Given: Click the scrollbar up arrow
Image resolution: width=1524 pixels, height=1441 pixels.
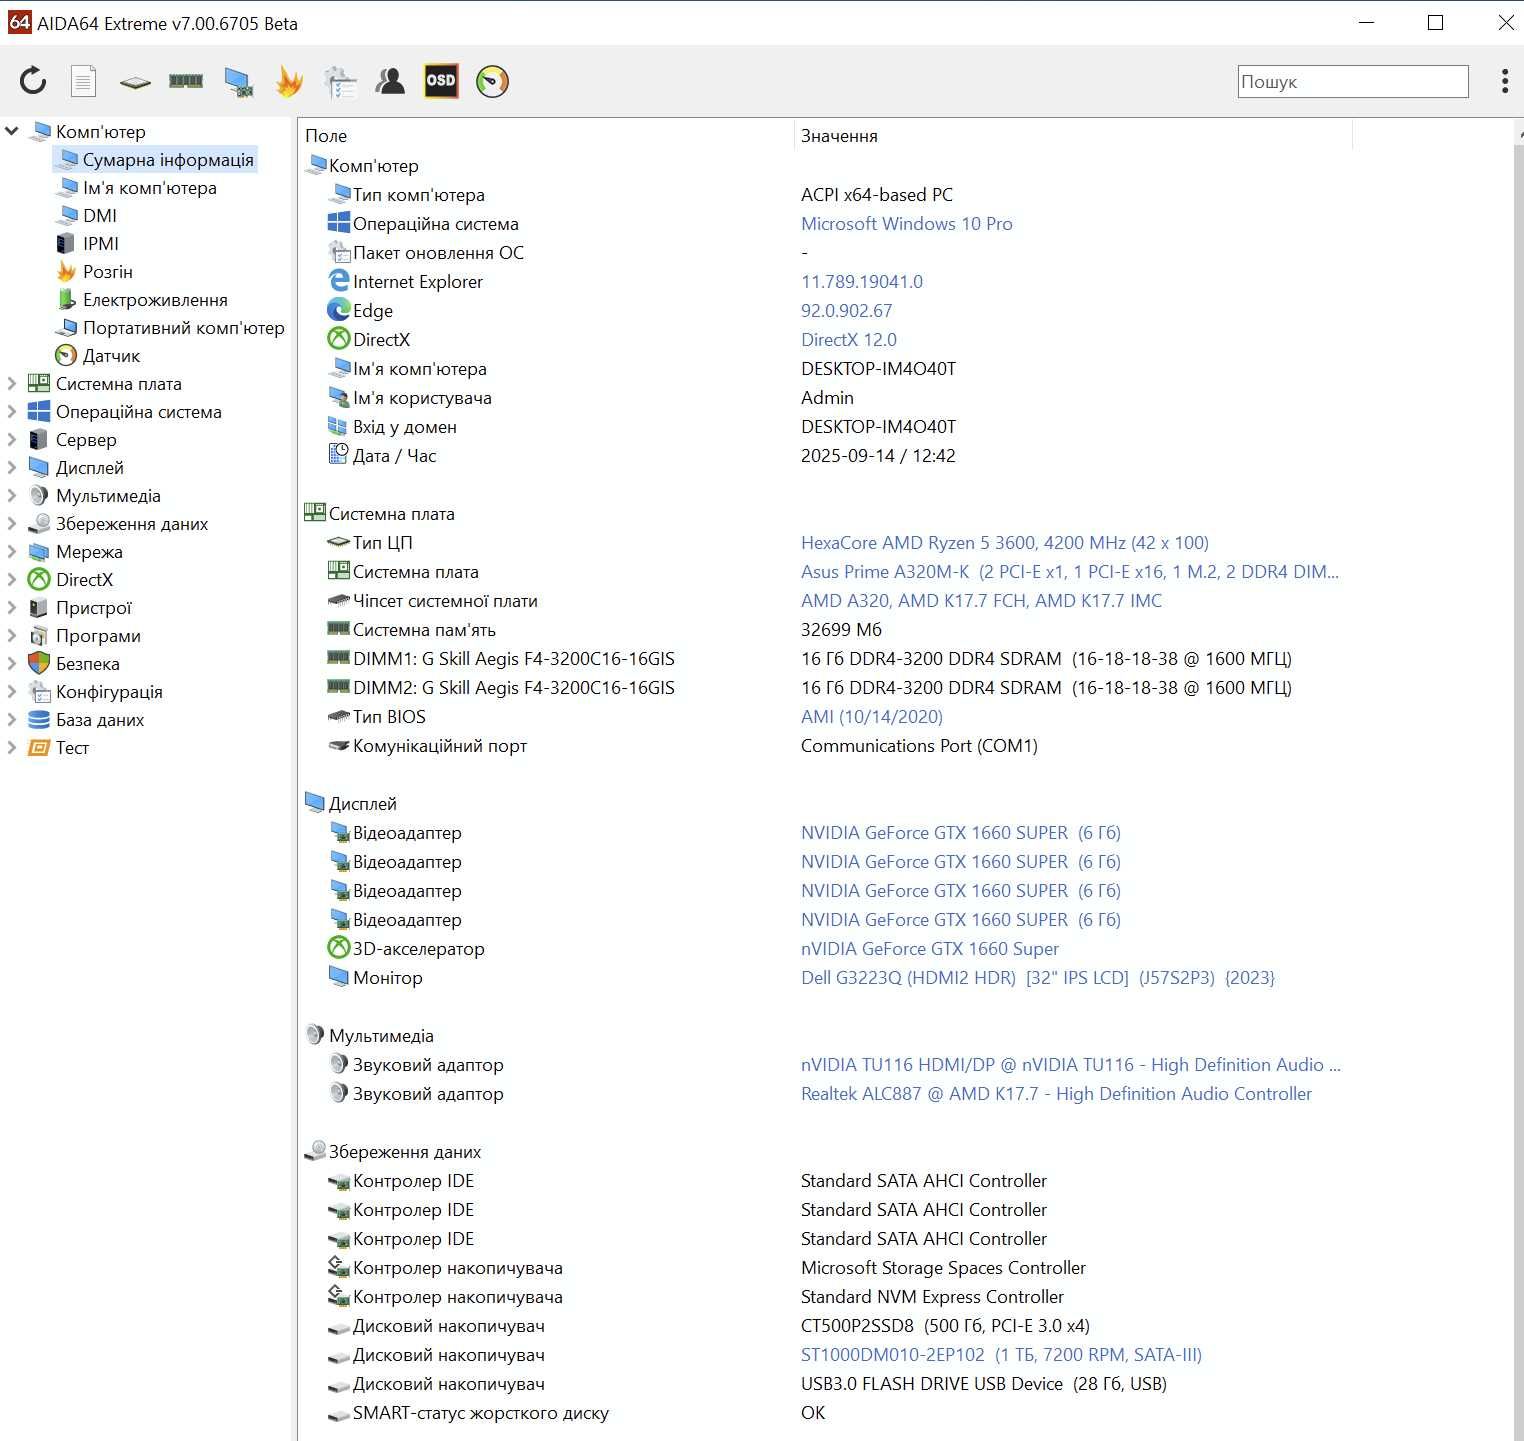Looking at the screenshot, I should tap(1519, 134).
